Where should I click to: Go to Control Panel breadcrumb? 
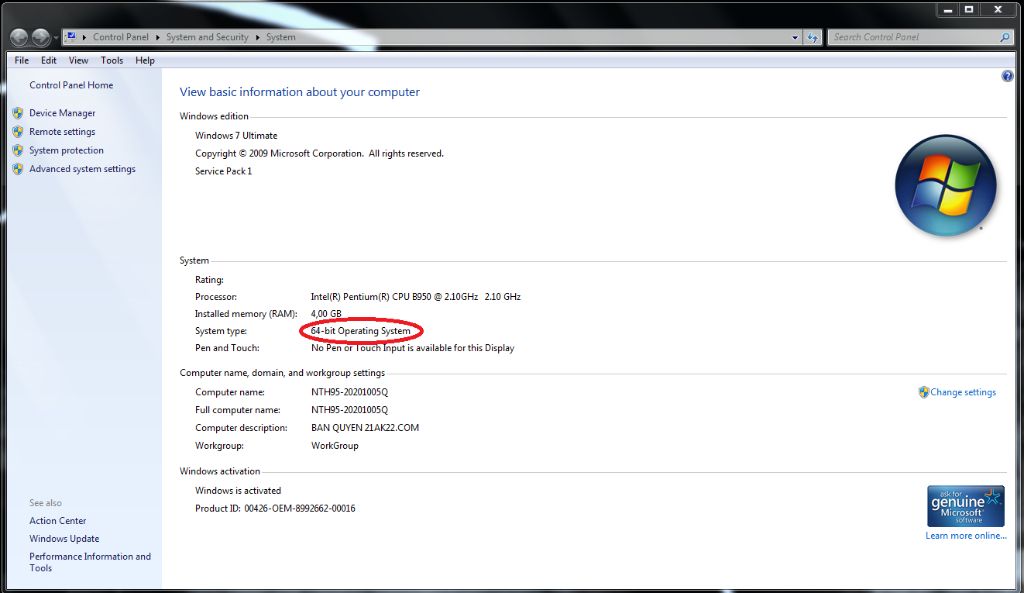pos(121,37)
